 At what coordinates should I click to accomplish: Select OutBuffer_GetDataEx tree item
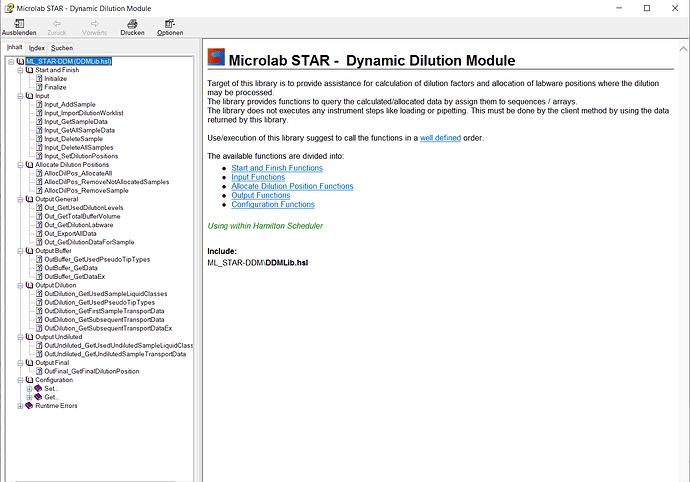click(74, 277)
